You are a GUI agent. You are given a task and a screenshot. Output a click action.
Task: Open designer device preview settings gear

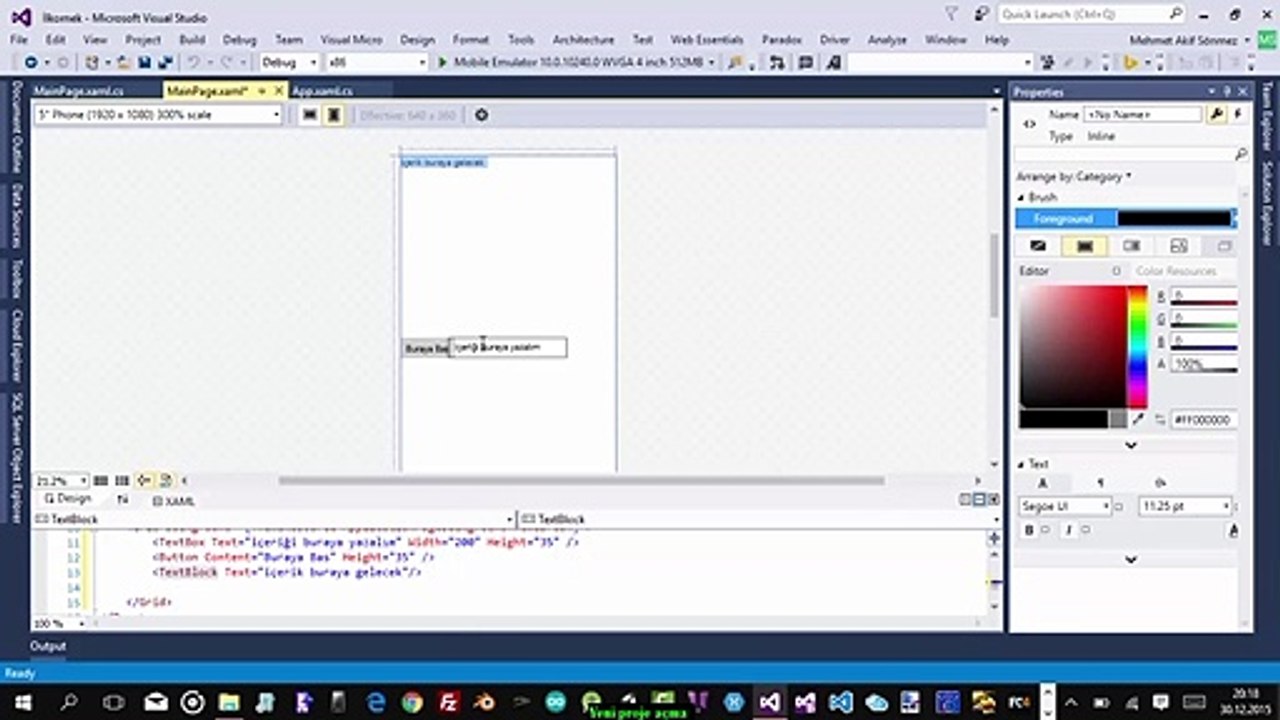pyautogui.click(x=481, y=115)
